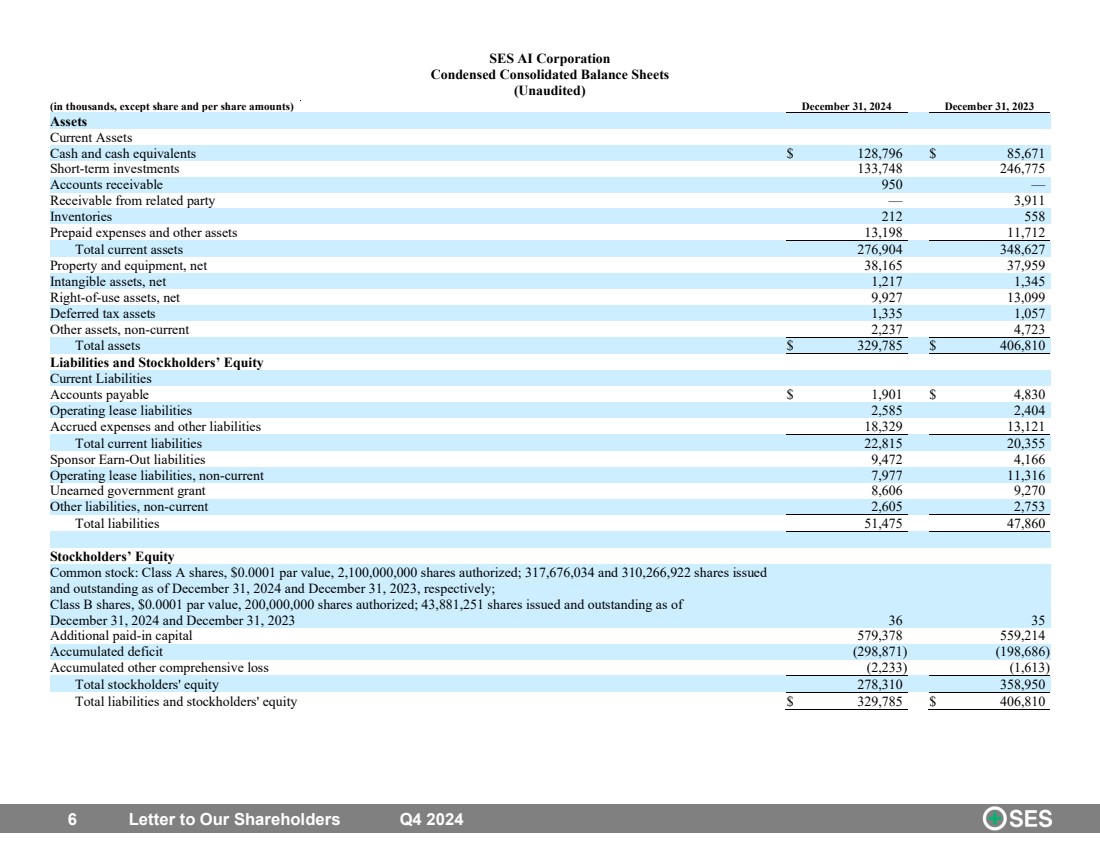
Task: Click 'Sponsor Earn-Out liabilities' label
Action: pos(128,460)
